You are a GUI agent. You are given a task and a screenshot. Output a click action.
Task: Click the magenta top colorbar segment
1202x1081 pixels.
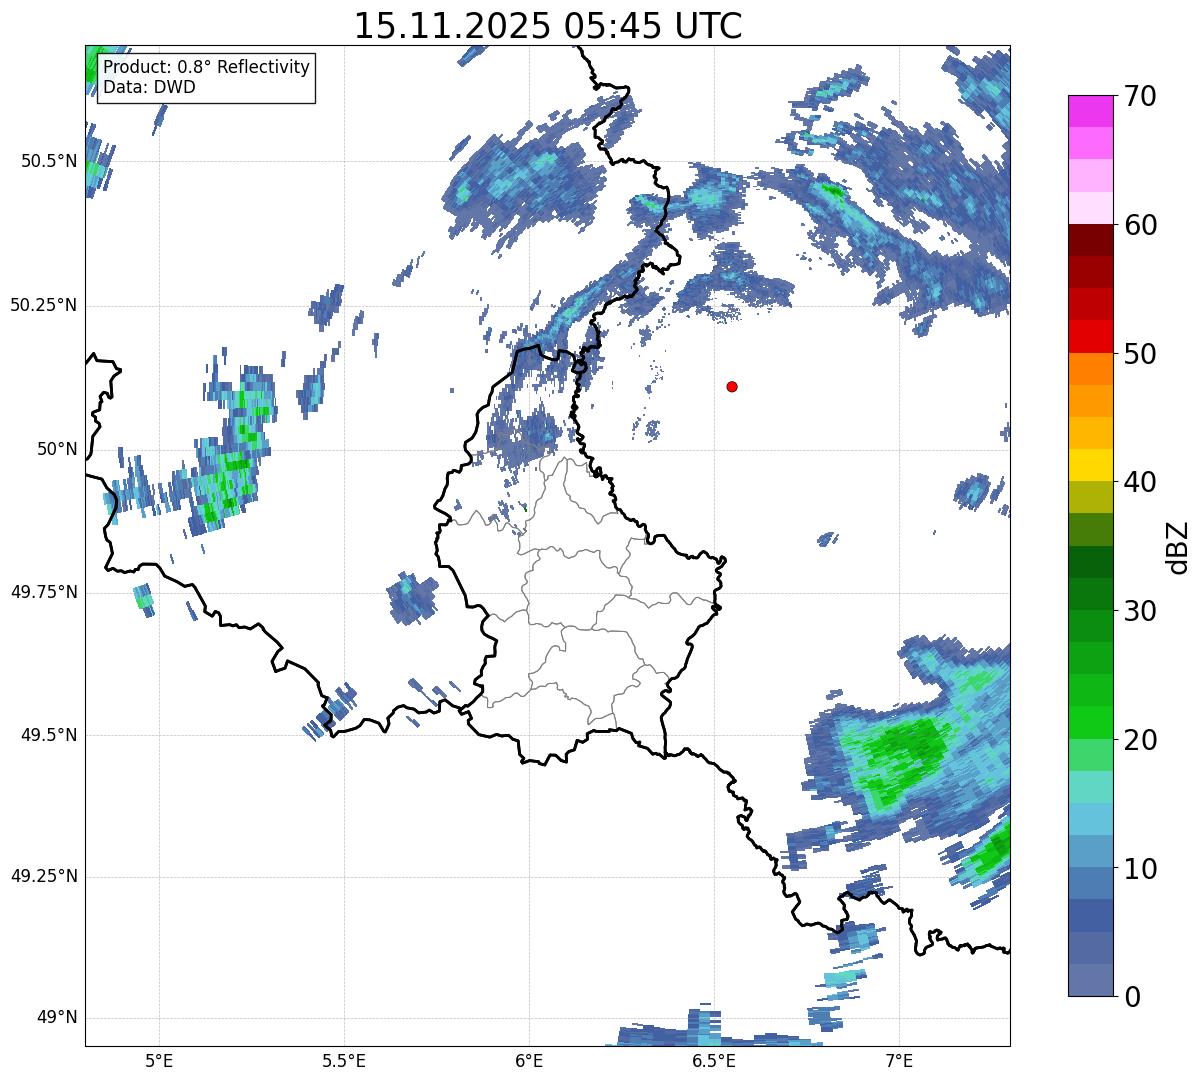click(x=1090, y=111)
